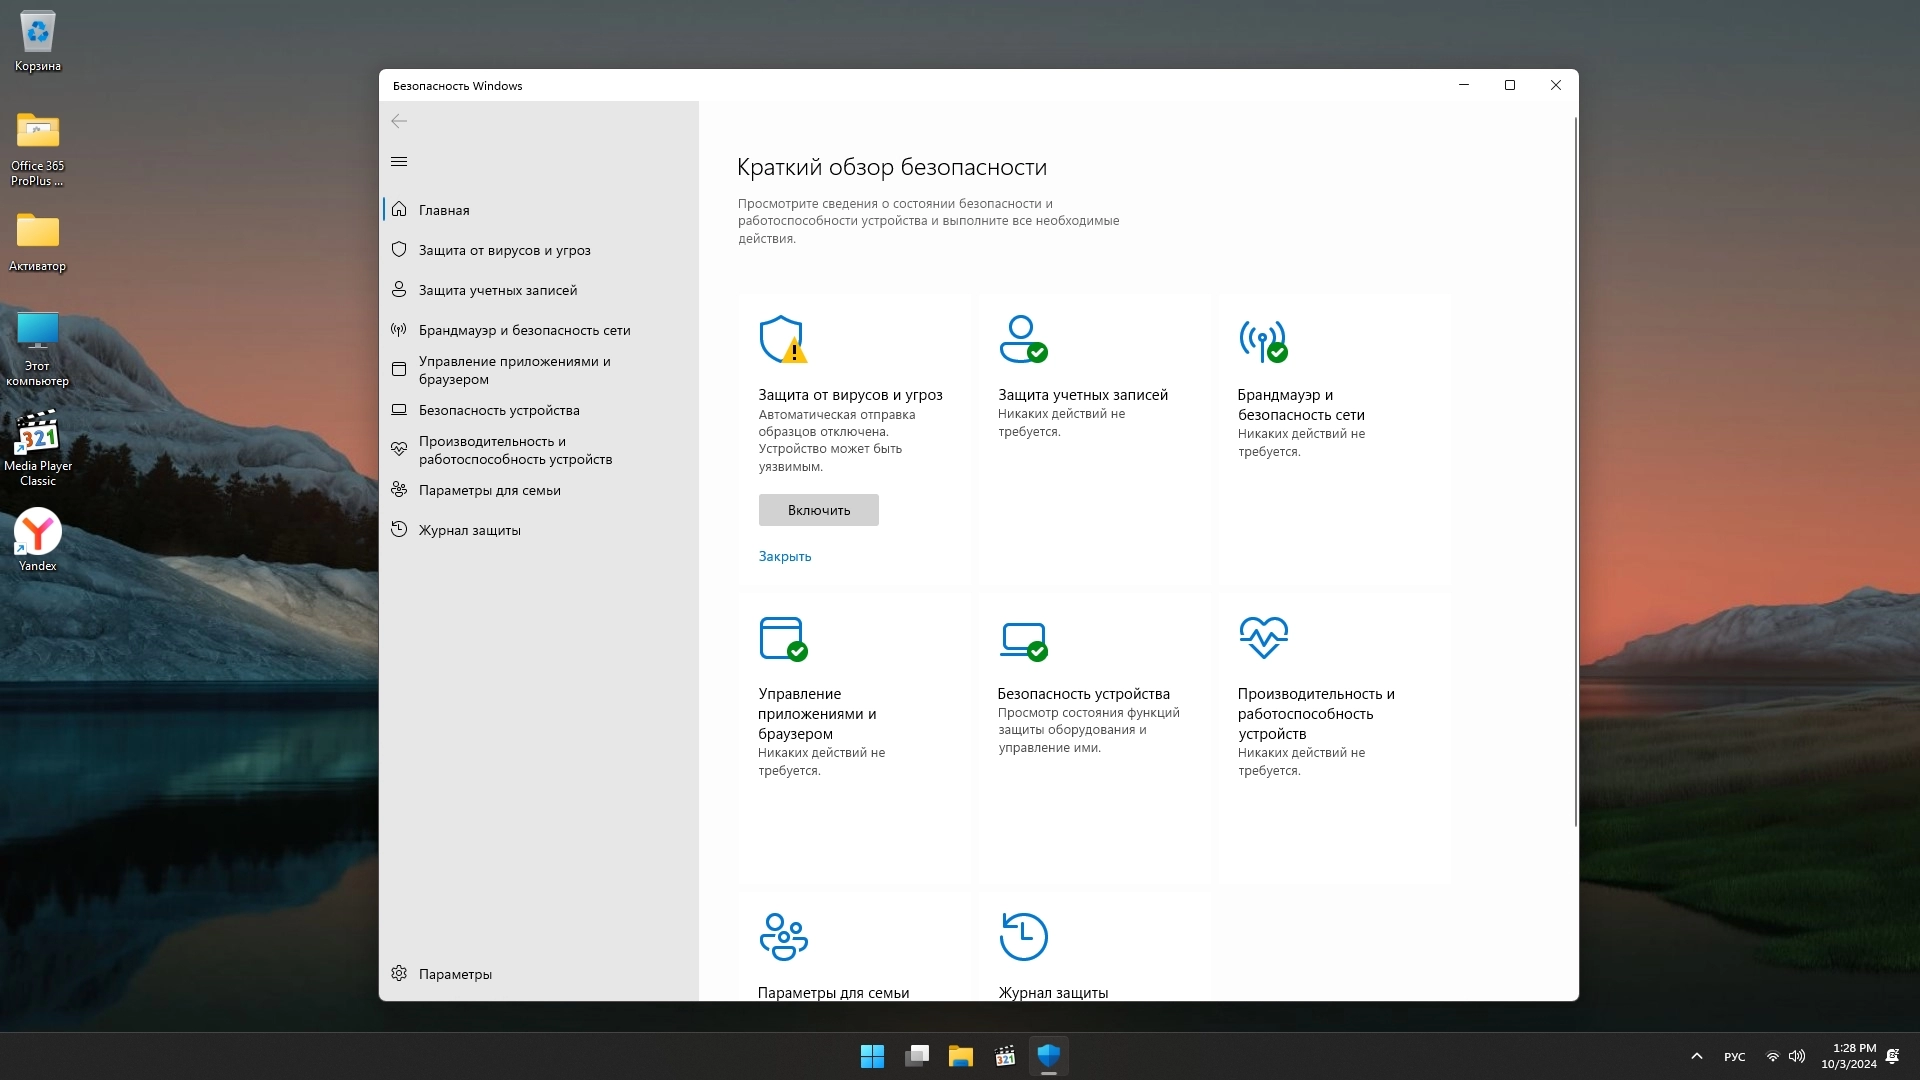
Task: Open the Windows Start button
Action: pyautogui.click(x=872, y=1056)
